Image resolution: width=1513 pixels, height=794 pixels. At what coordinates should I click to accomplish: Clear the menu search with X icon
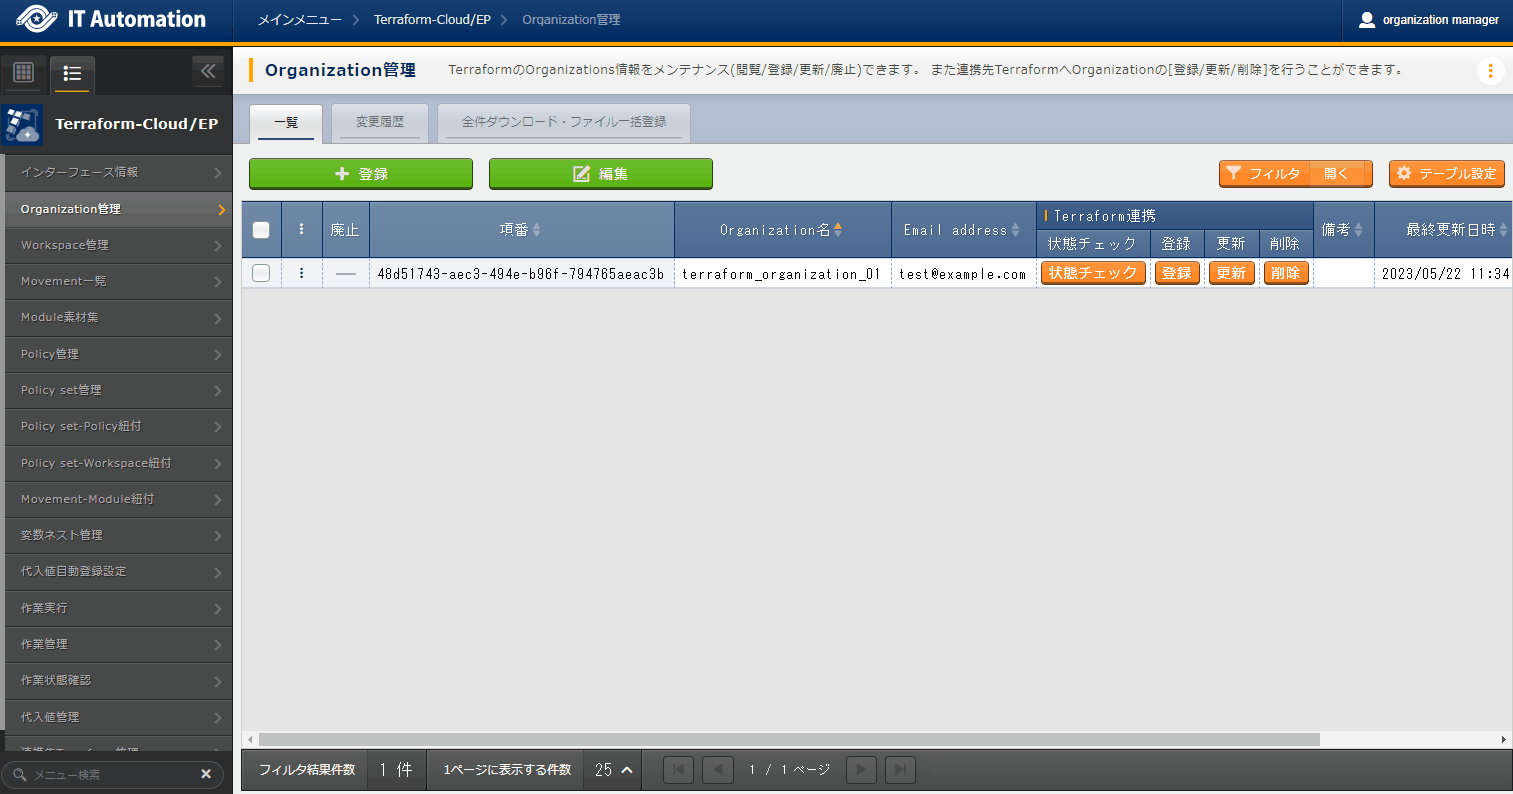(x=206, y=774)
